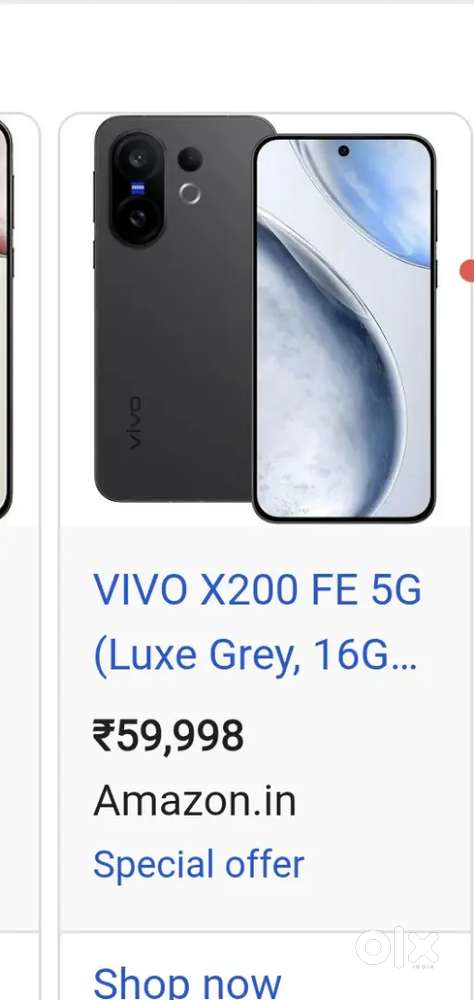Select the Amazon.in seller name

click(x=195, y=800)
